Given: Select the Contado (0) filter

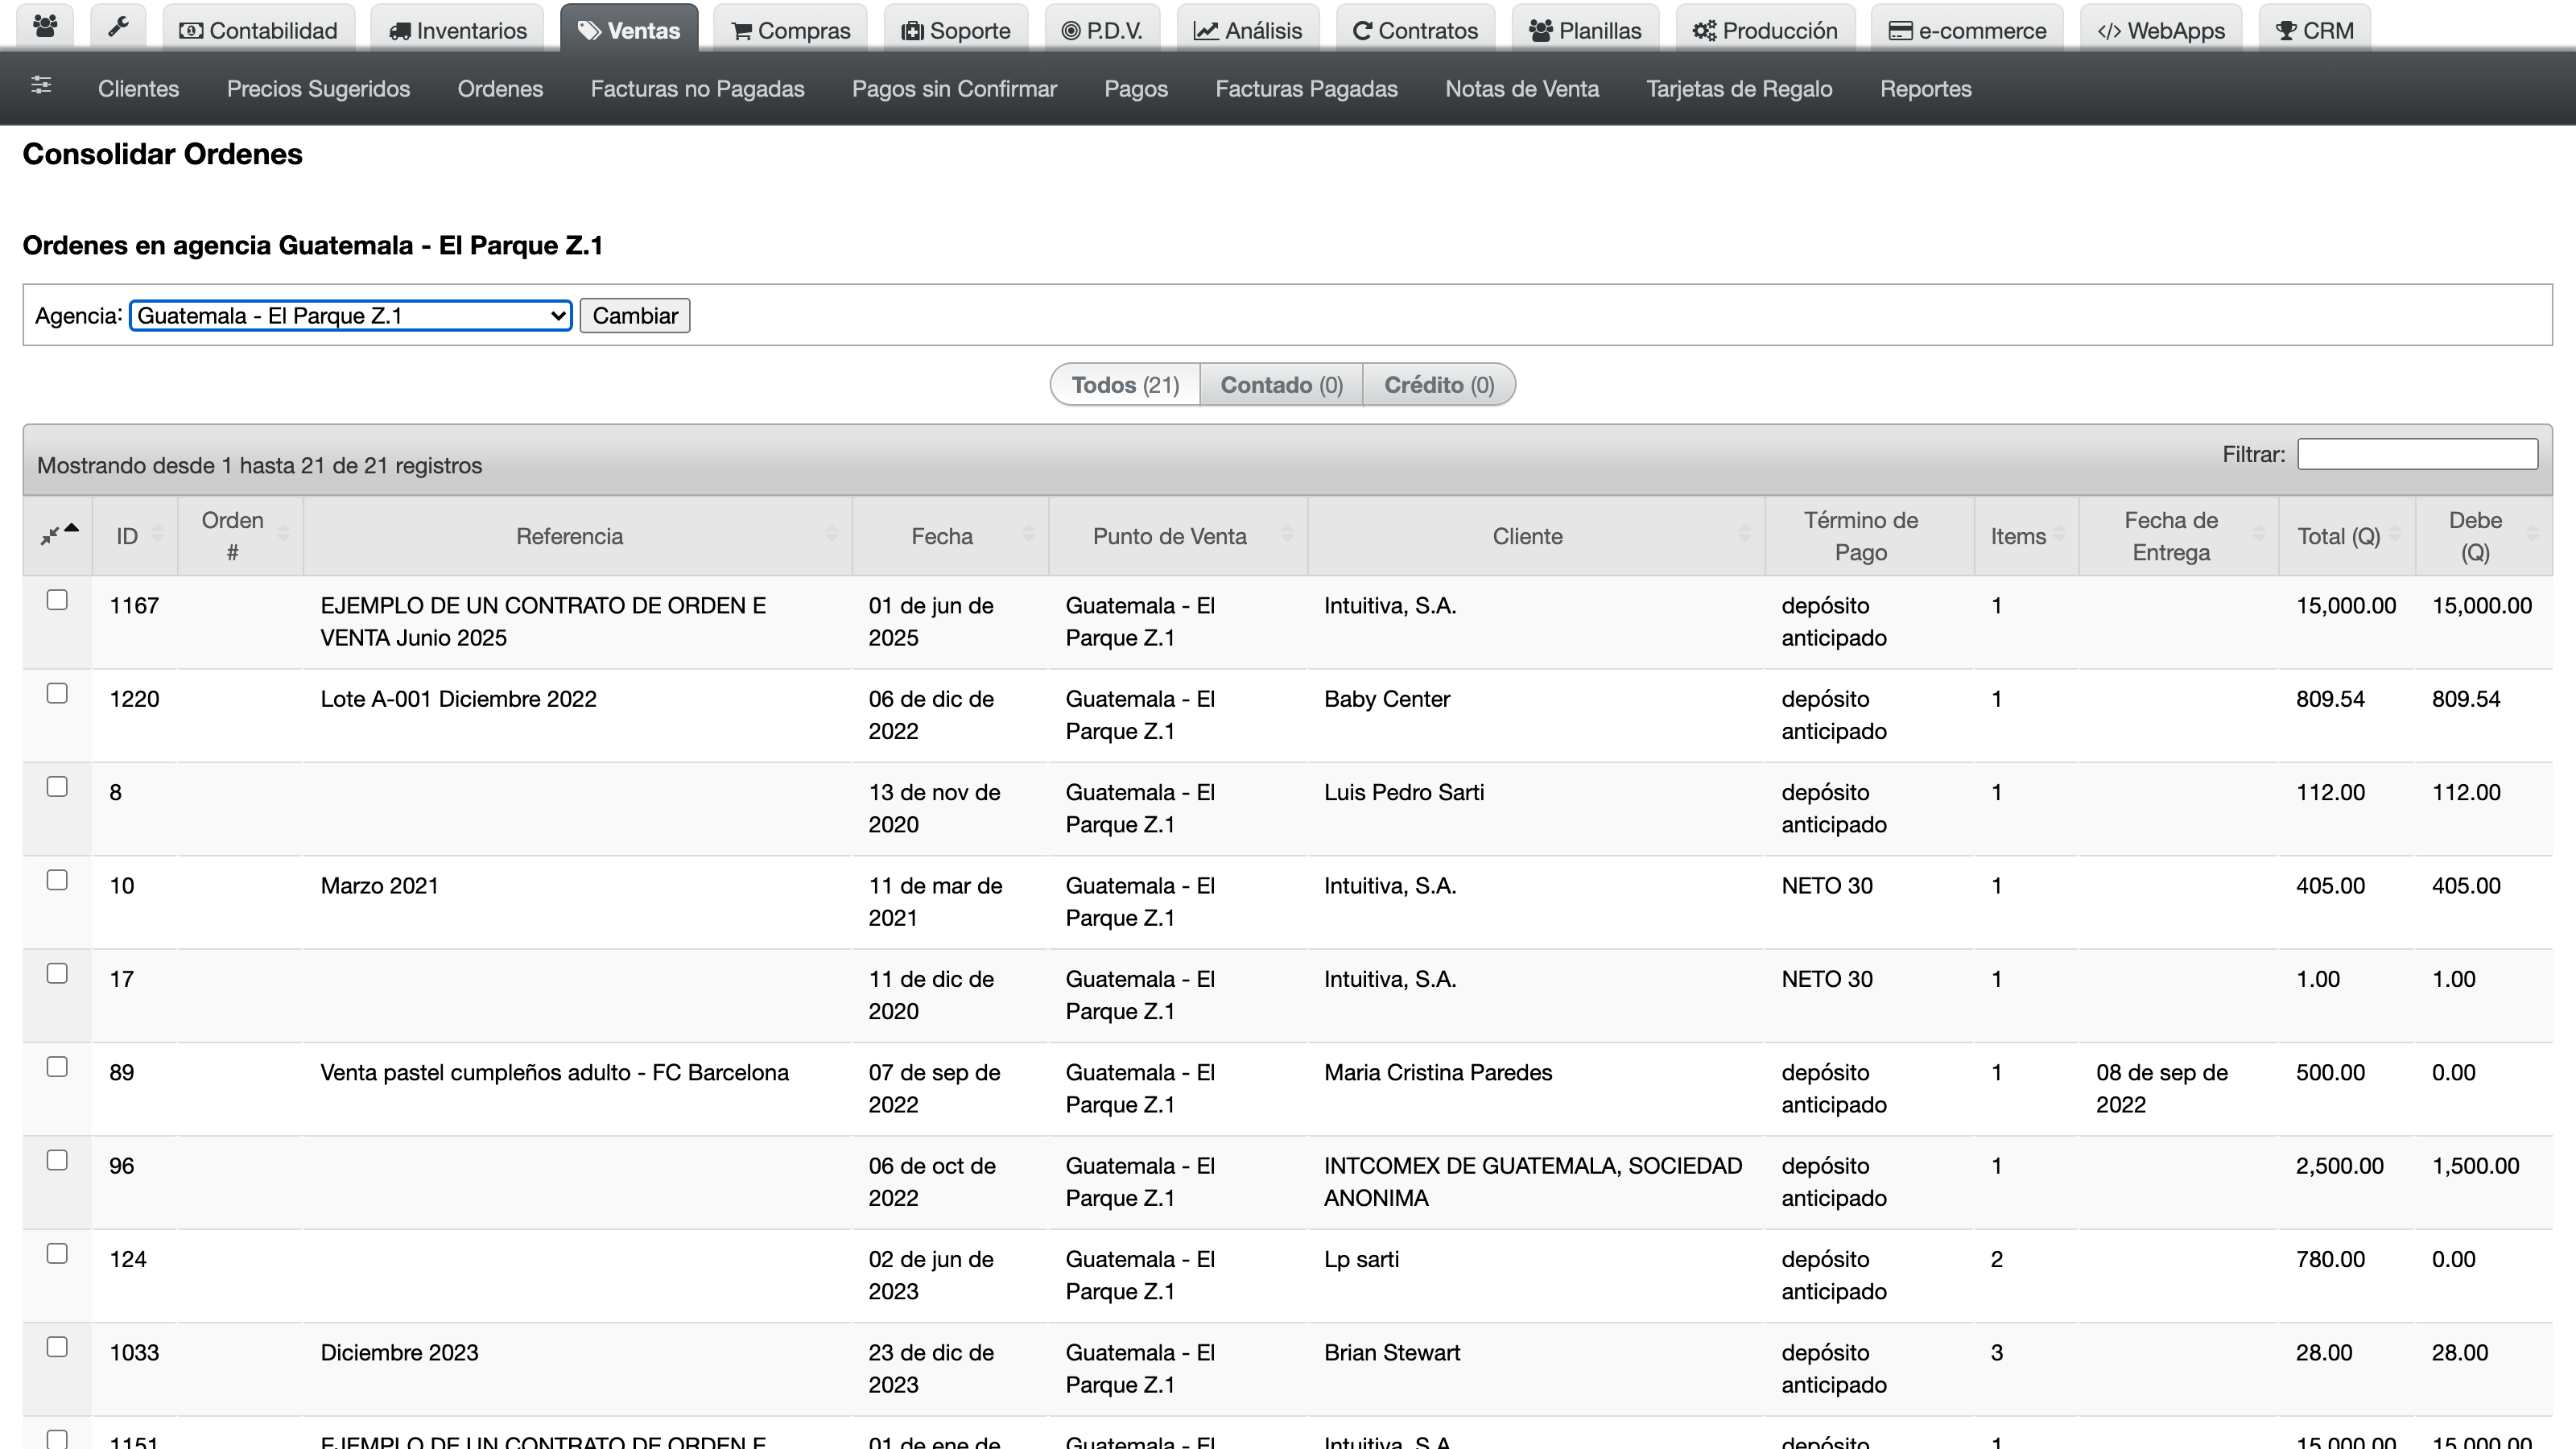Looking at the screenshot, I should click(1281, 385).
